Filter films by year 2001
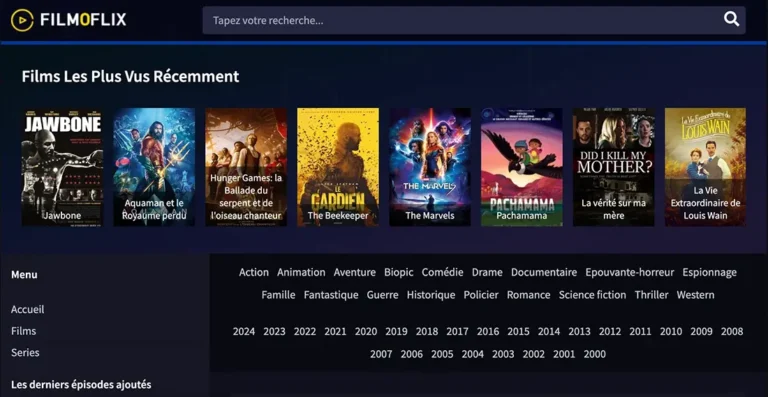The width and height of the screenshot is (768, 397). (x=564, y=354)
